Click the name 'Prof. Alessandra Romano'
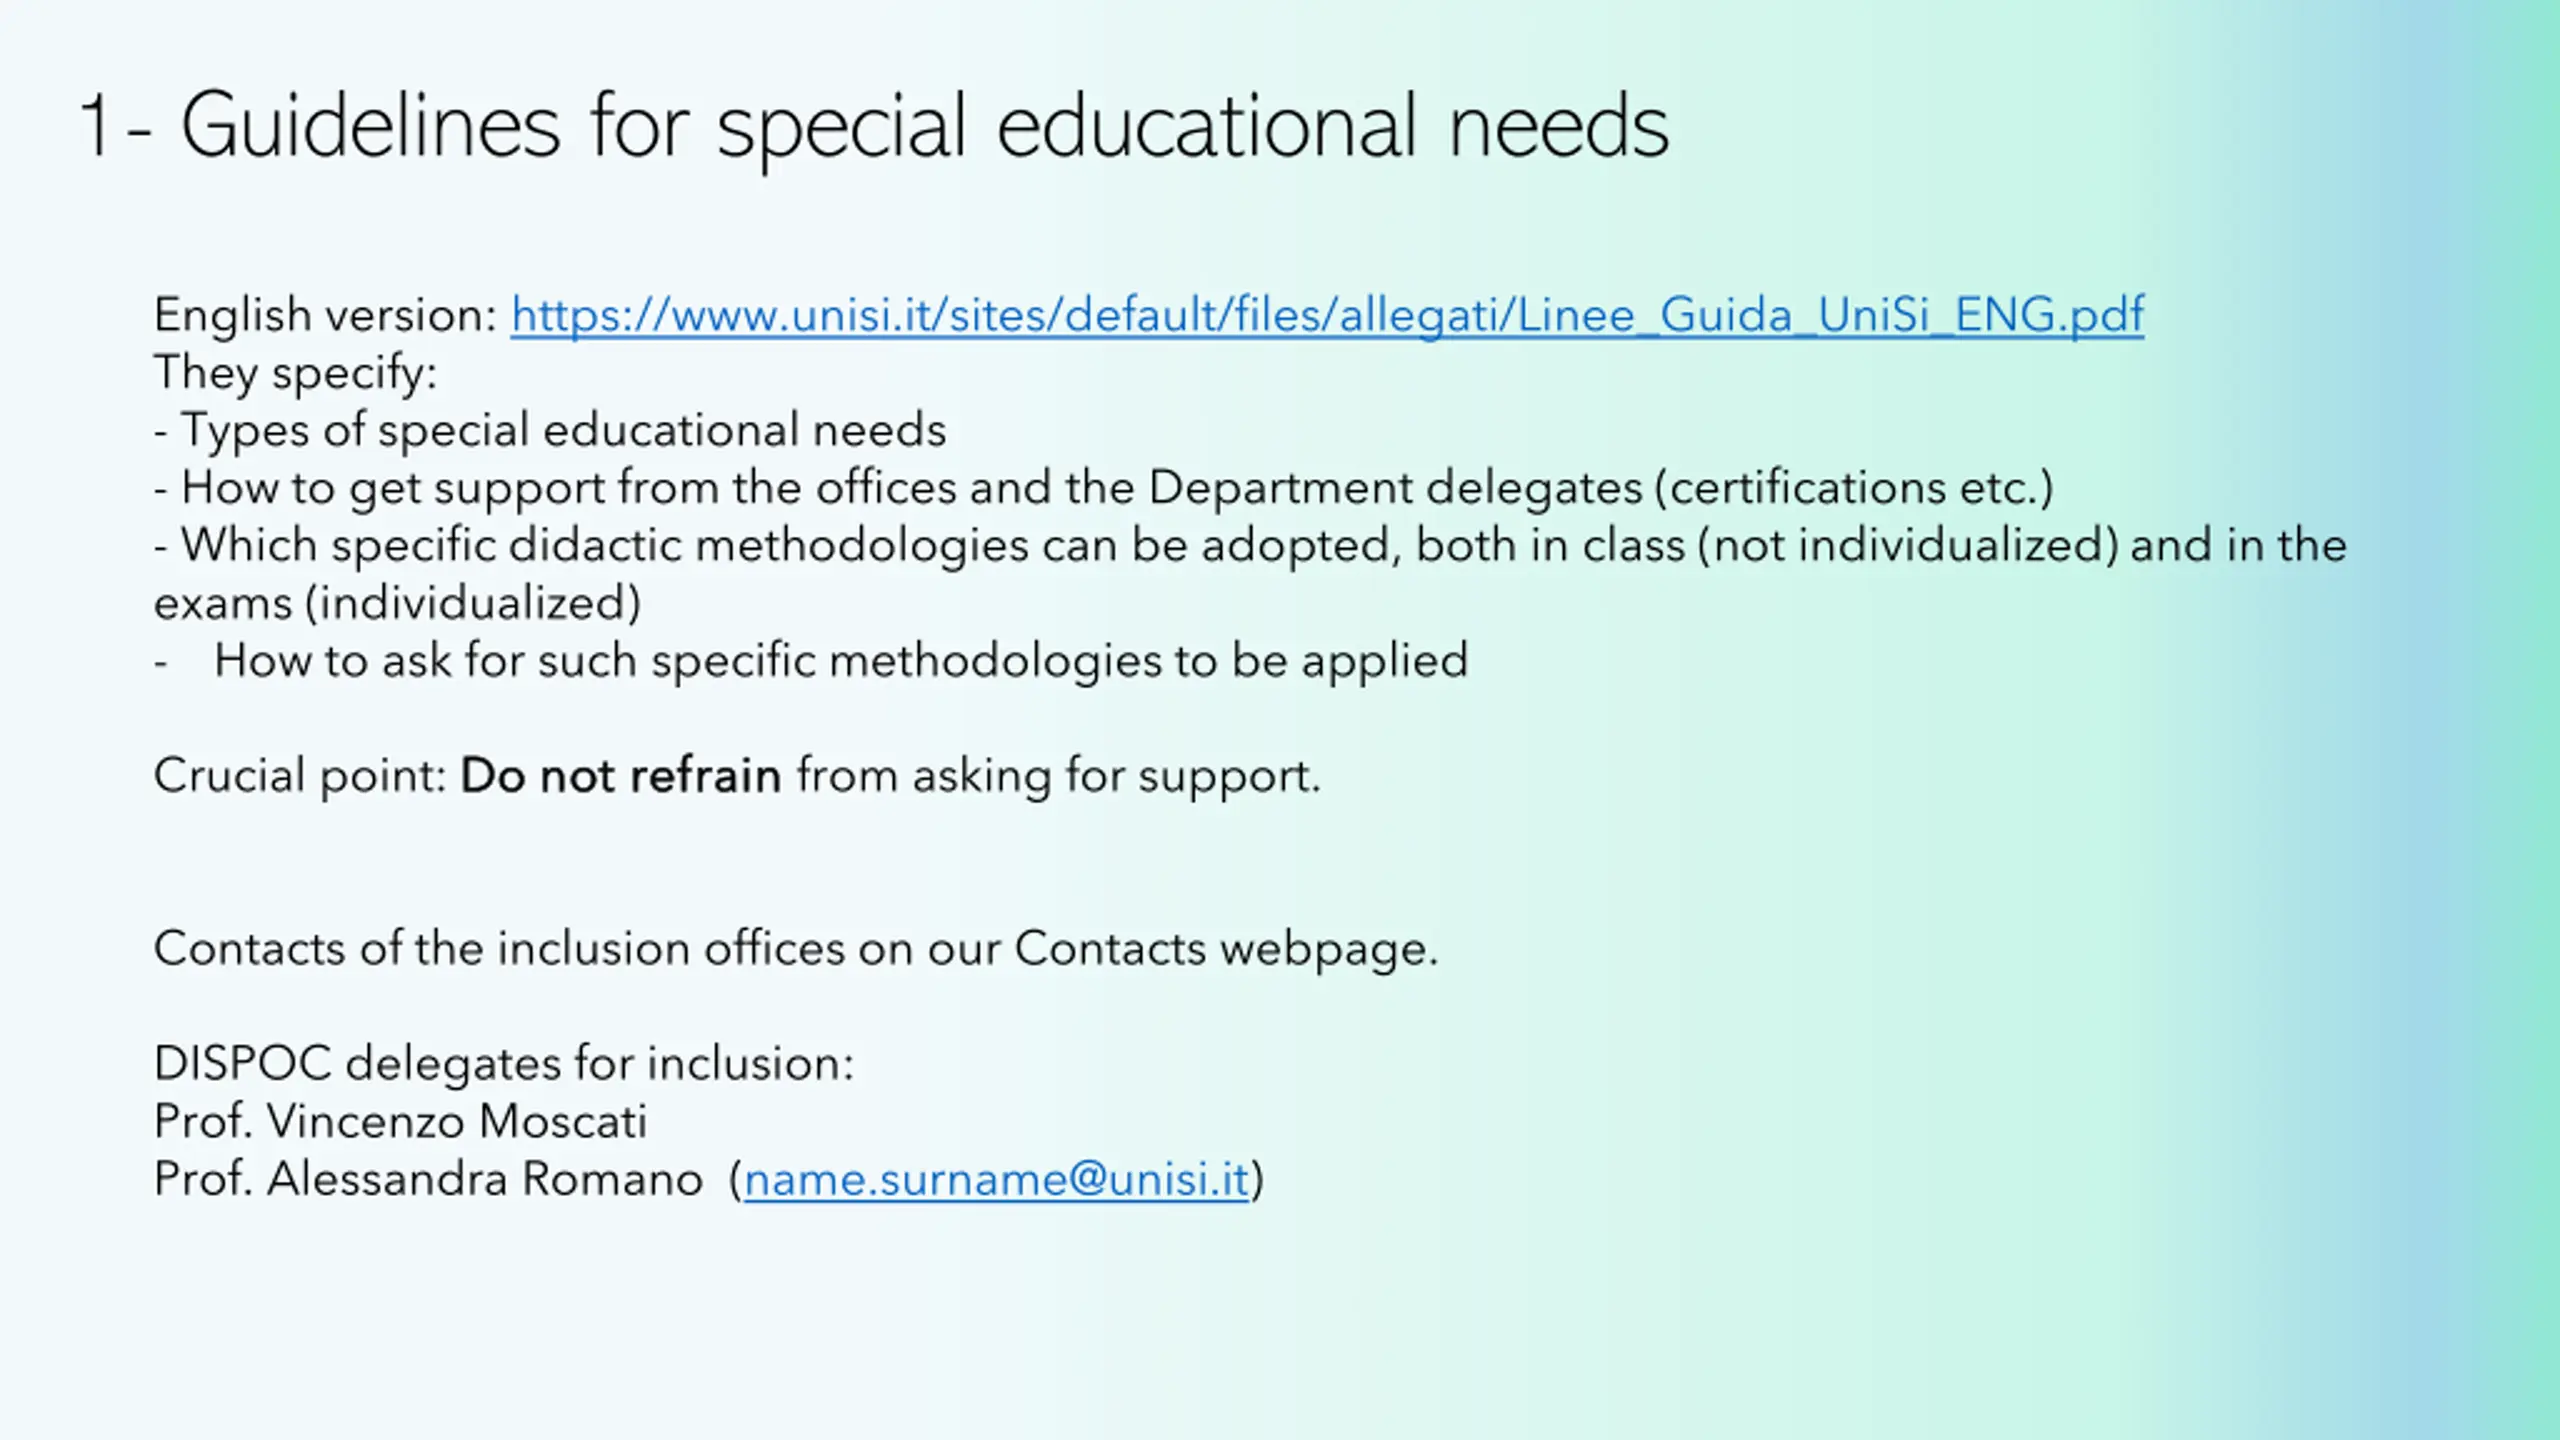Image resolution: width=2560 pixels, height=1440 pixels. click(428, 1179)
